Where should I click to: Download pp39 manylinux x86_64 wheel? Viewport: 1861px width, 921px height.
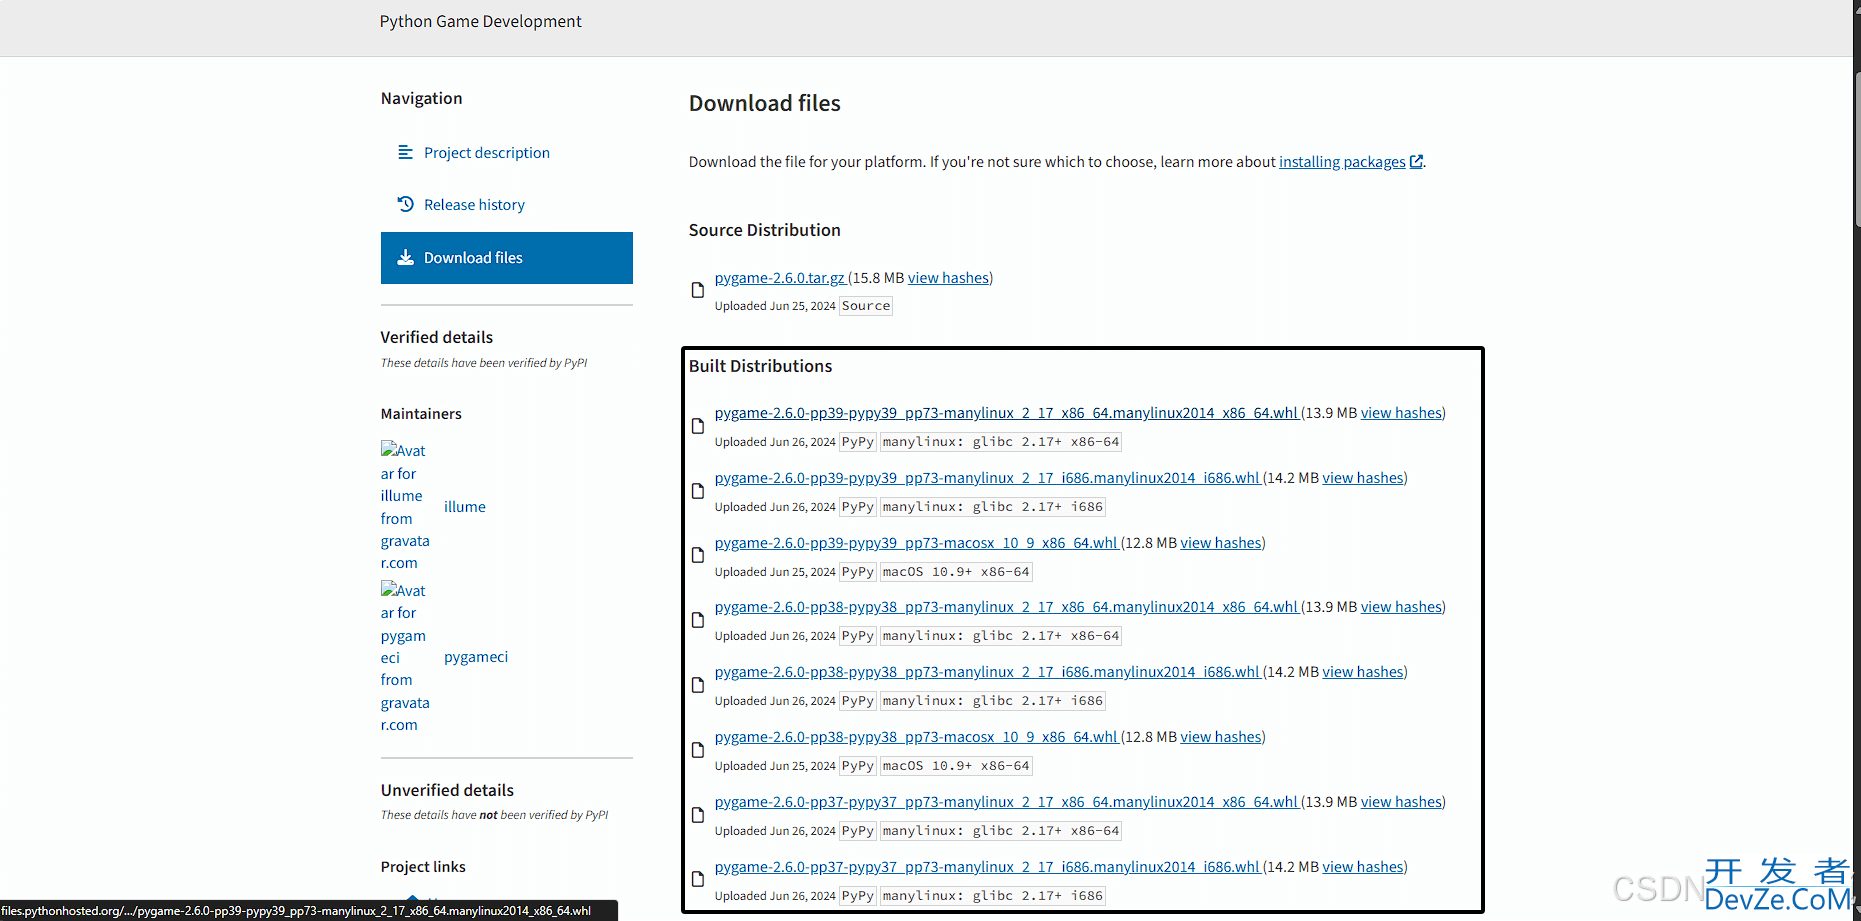tap(1006, 413)
